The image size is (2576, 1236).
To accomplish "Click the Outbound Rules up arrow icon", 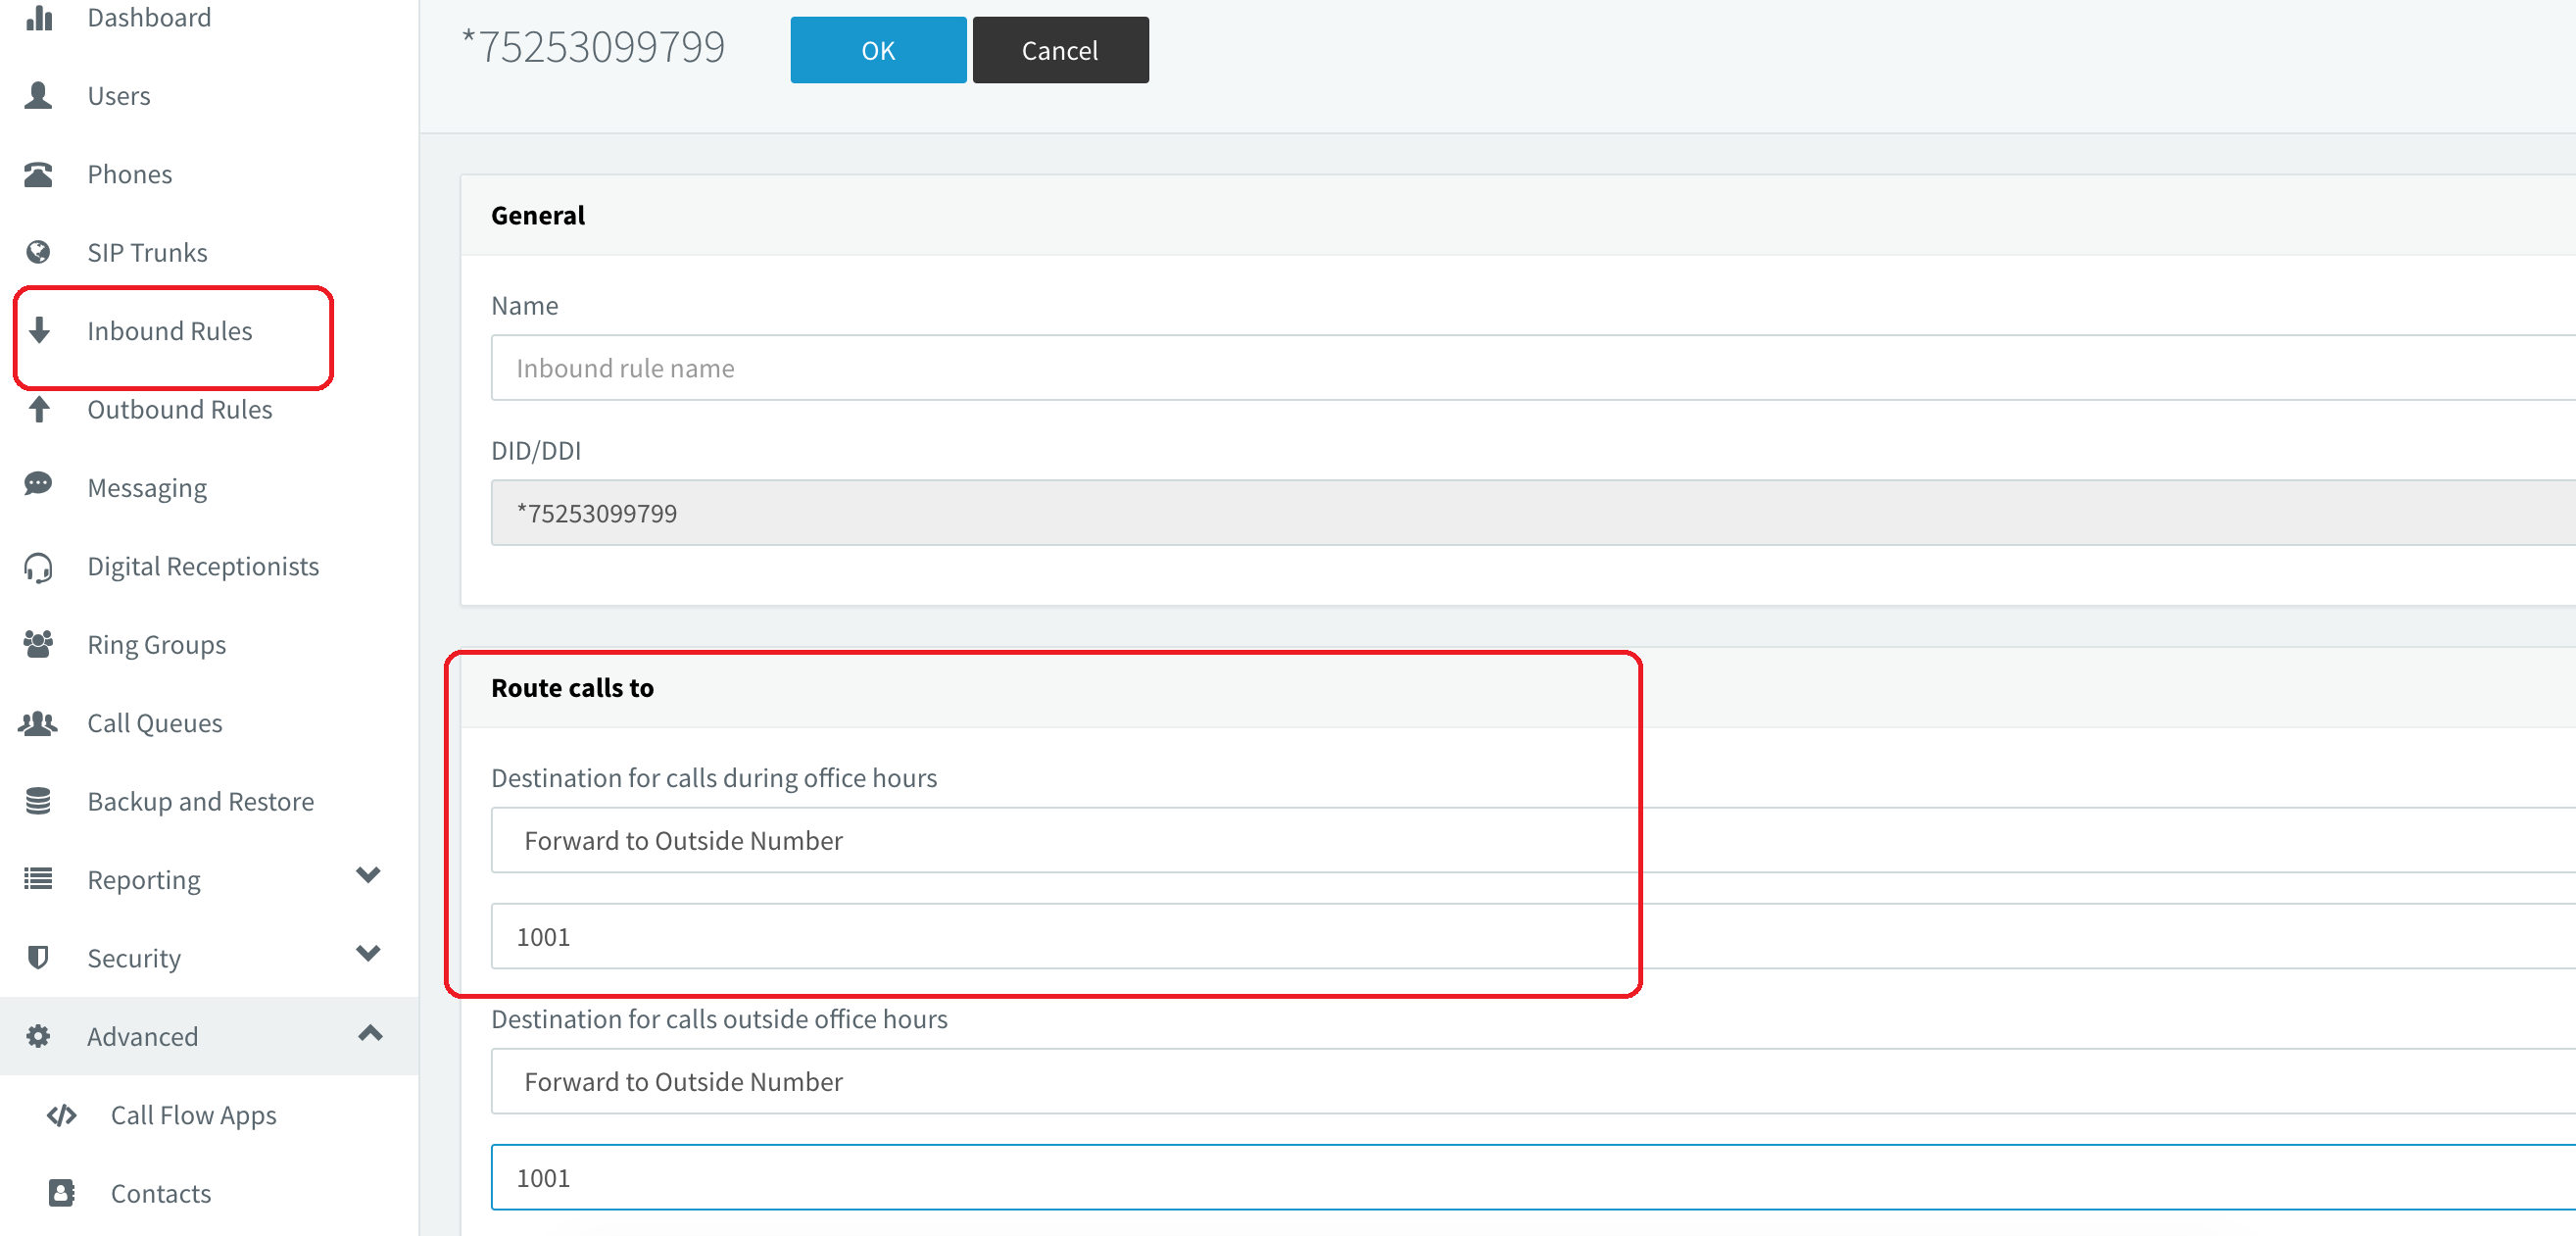I will click(39, 409).
